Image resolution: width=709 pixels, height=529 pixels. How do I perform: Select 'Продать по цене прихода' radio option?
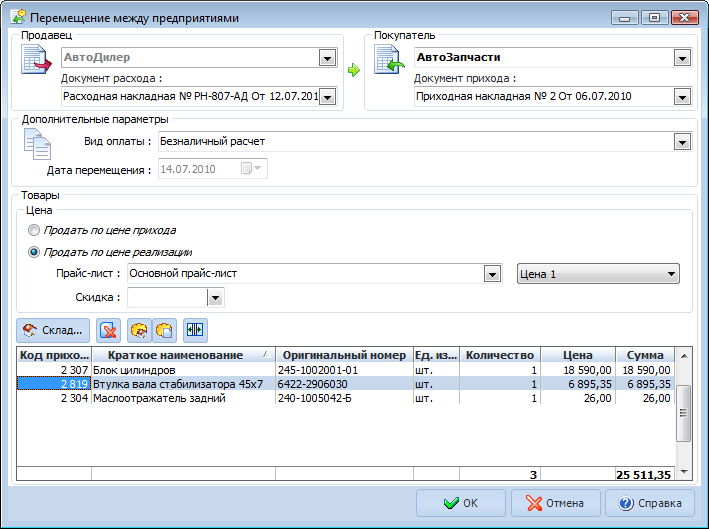[35, 230]
